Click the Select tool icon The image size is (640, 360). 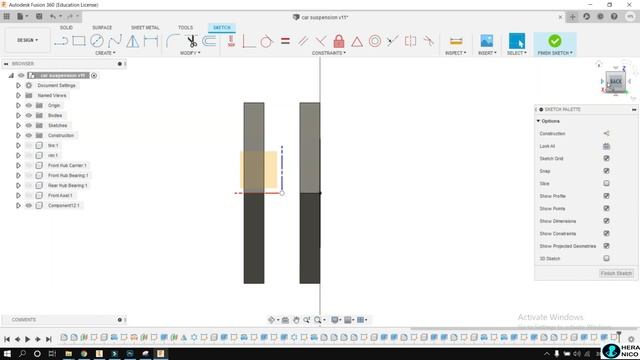(517, 41)
